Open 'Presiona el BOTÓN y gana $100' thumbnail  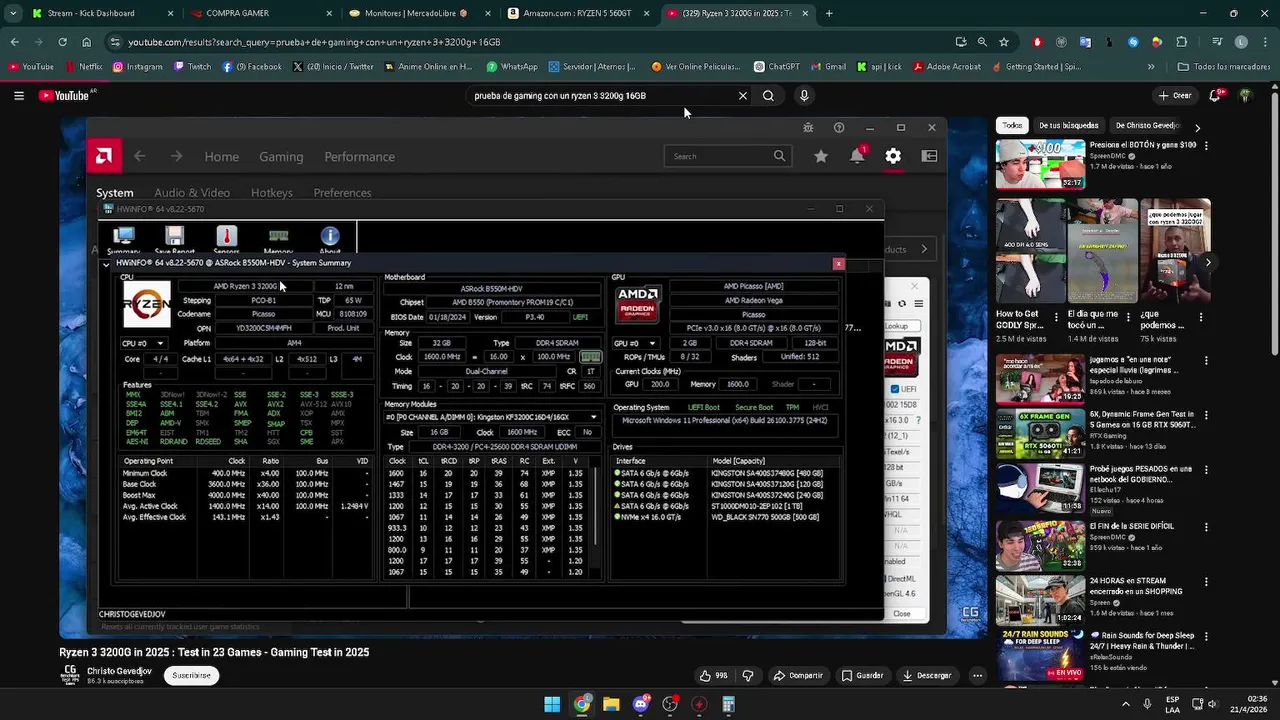coord(1040,164)
